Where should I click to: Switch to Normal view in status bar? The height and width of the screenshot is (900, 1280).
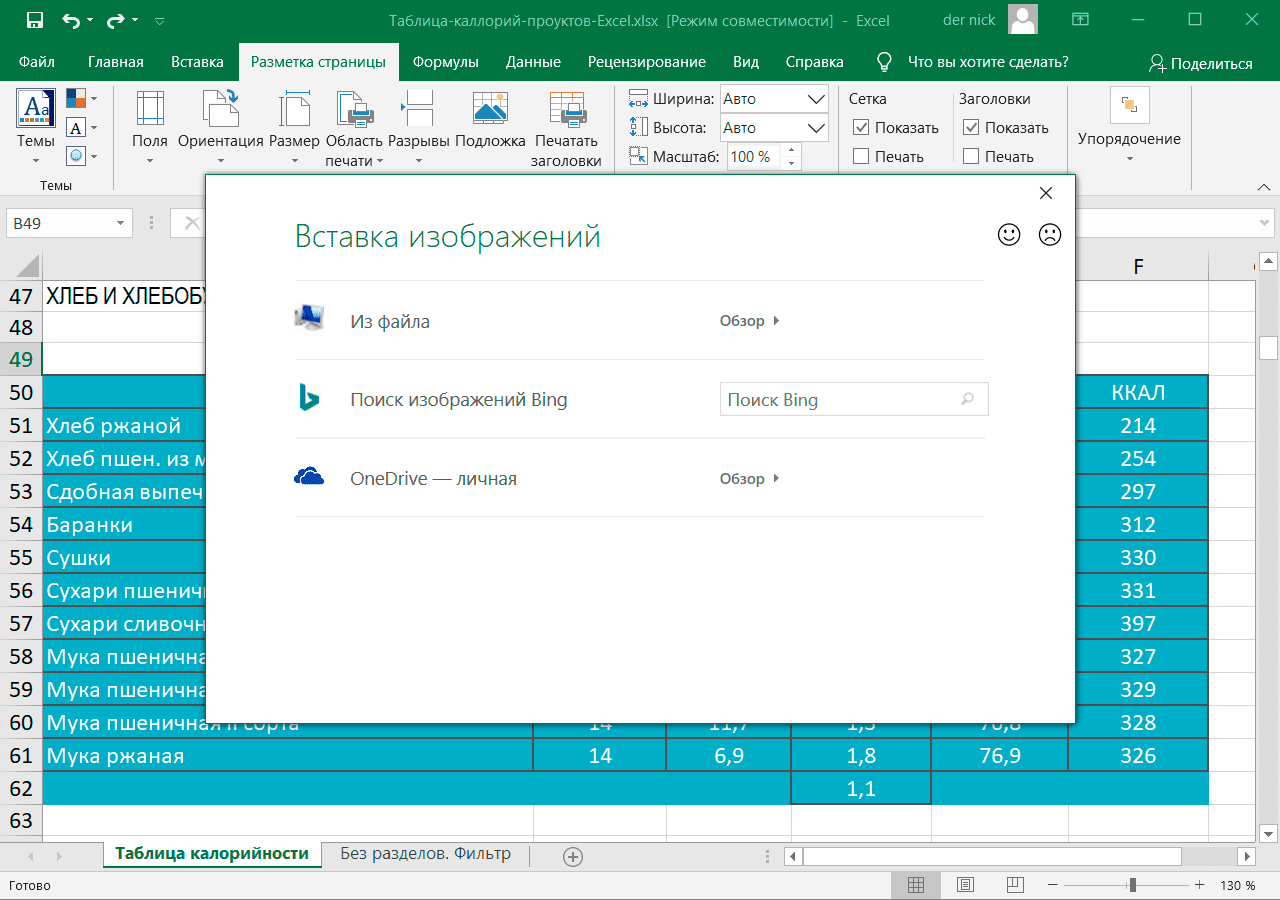916,885
